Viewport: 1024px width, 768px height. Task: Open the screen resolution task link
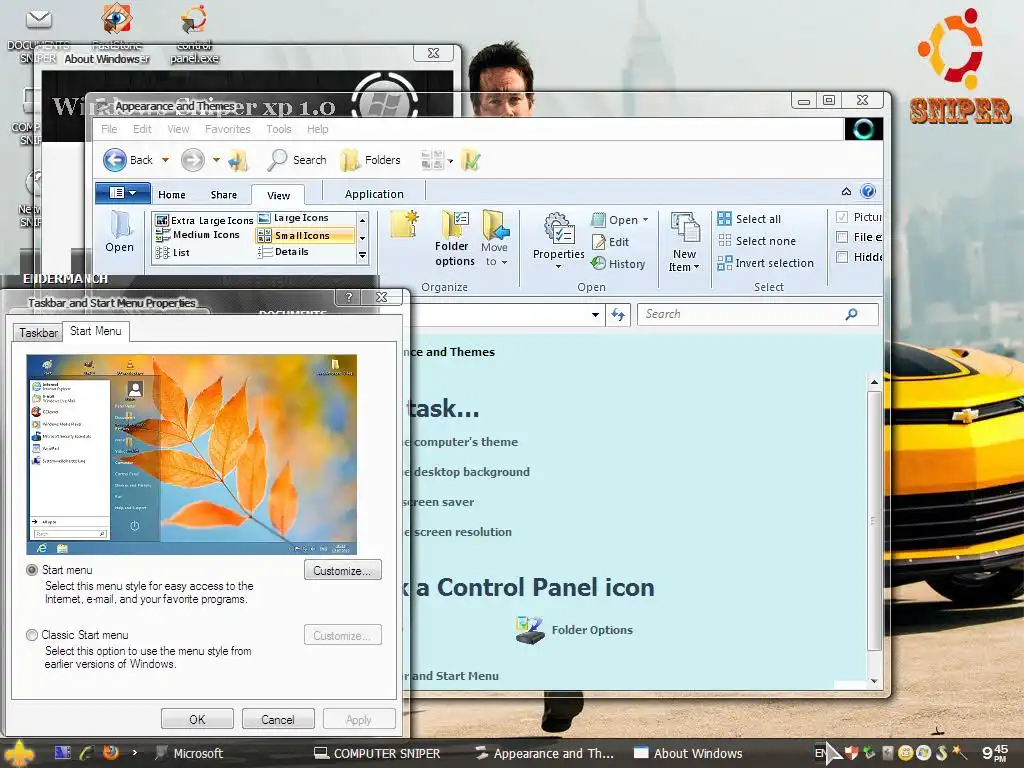[457, 532]
